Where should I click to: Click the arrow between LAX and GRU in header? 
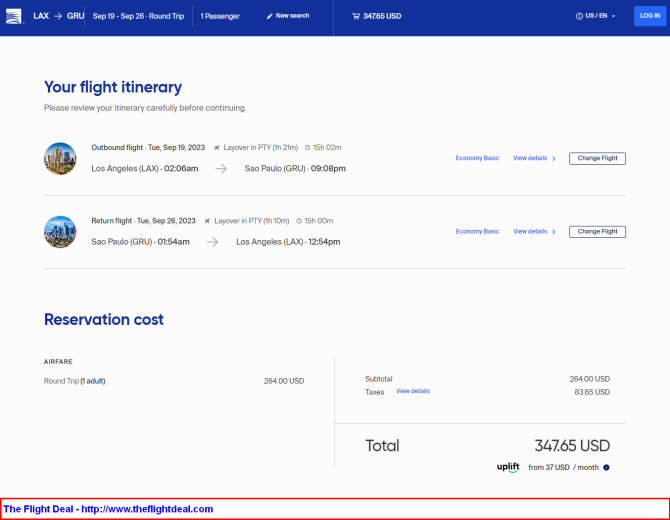[x=58, y=16]
